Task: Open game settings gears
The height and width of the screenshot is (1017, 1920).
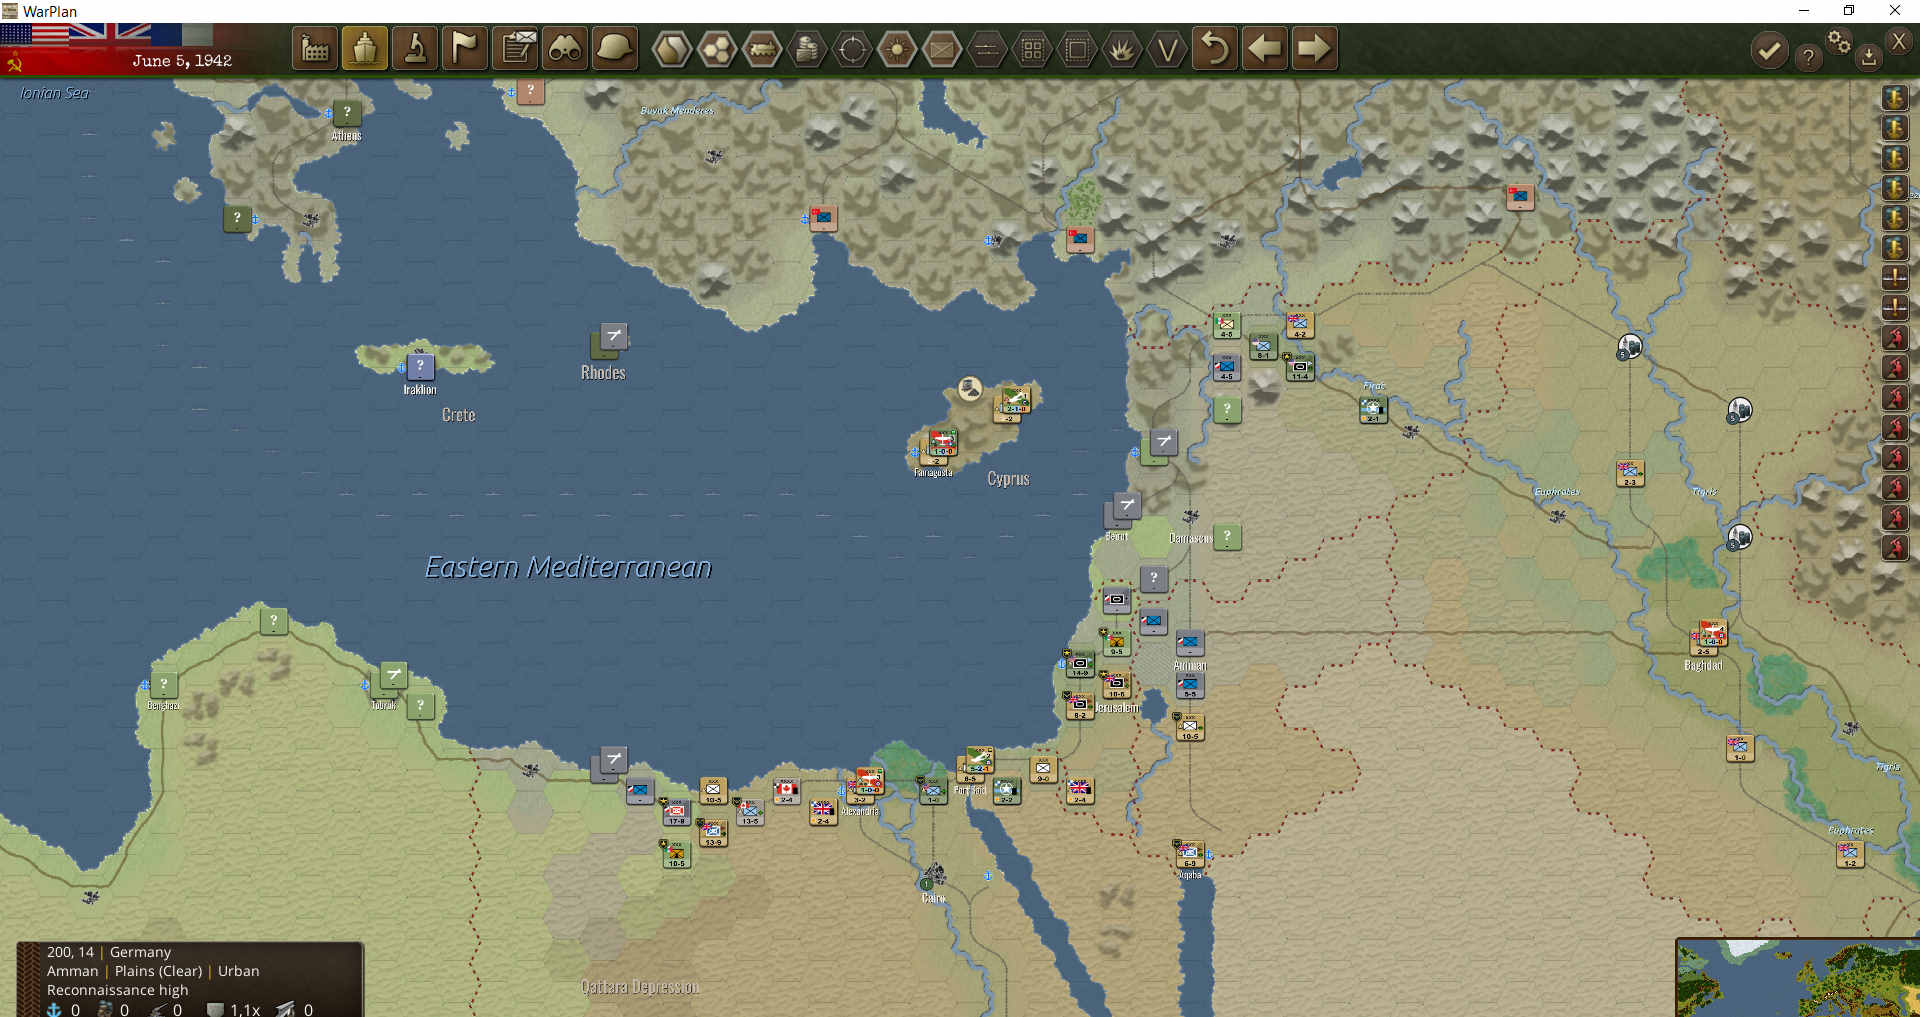Action: pyautogui.click(x=1839, y=41)
